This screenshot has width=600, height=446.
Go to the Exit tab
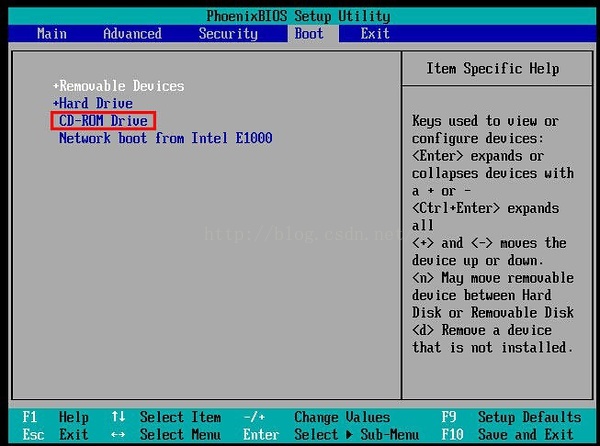click(x=375, y=34)
